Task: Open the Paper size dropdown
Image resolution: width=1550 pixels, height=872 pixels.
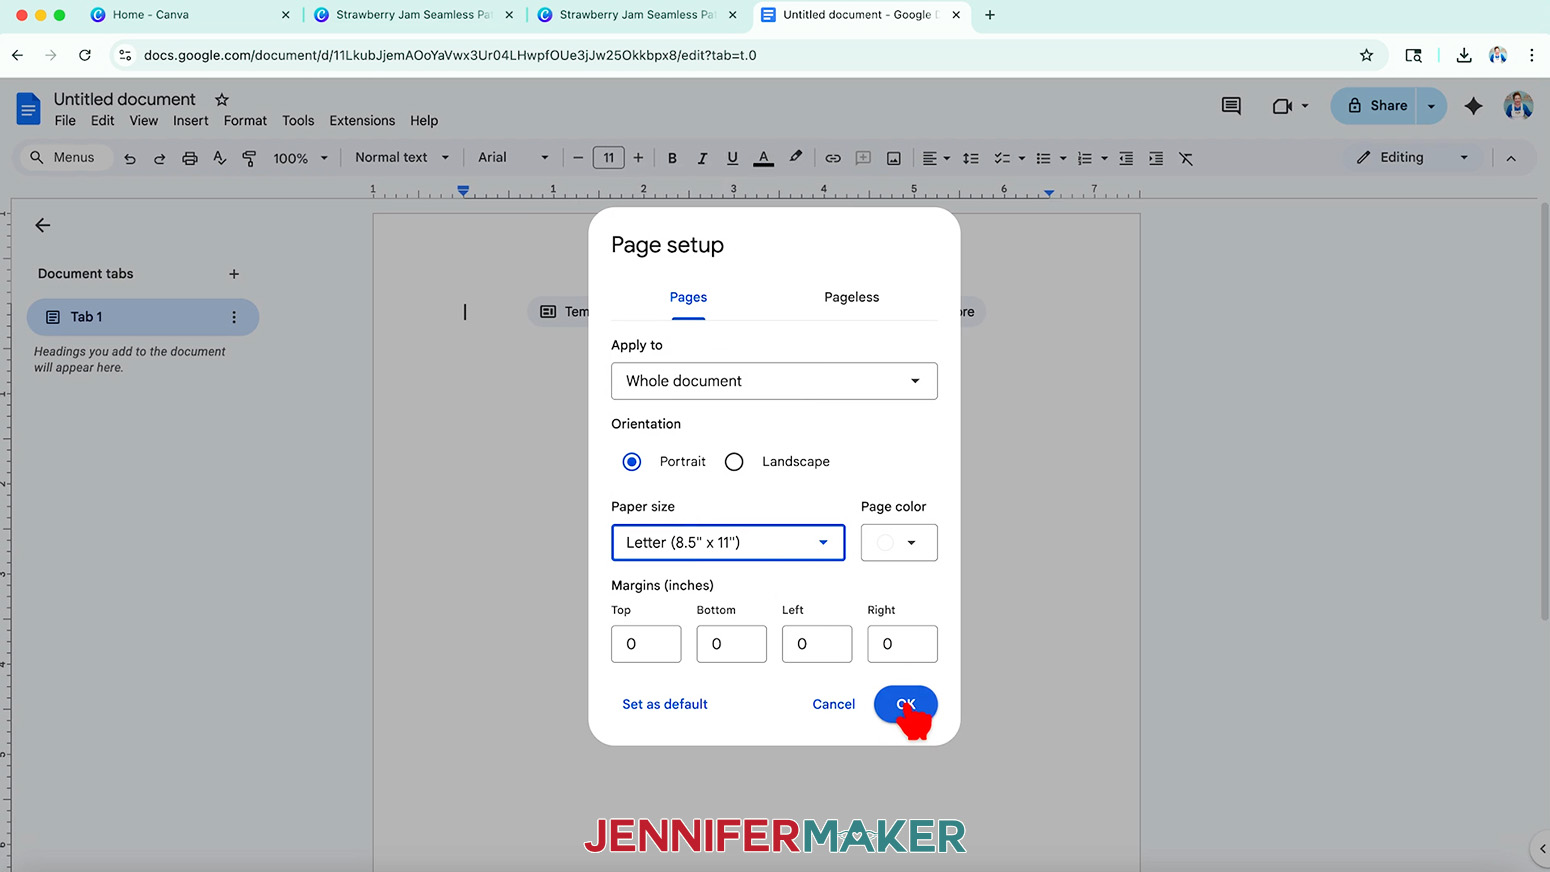Action: pyautogui.click(x=728, y=542)
